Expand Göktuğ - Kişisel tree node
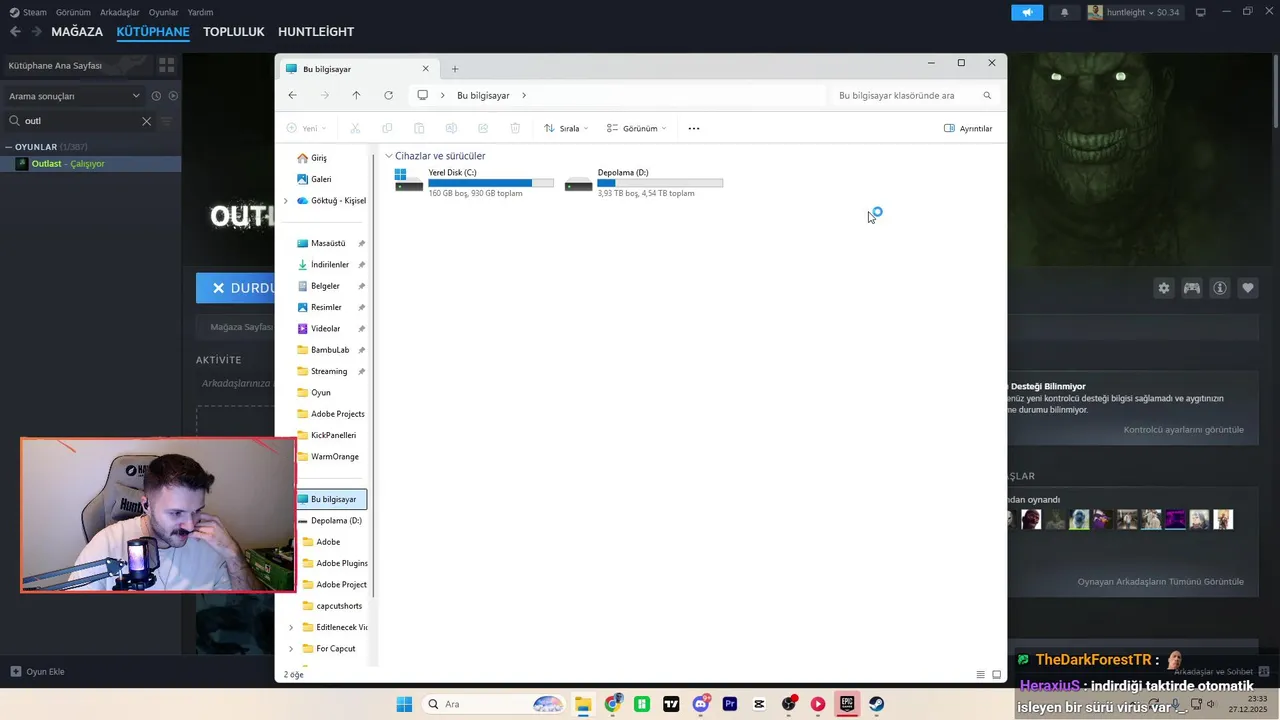 tap(286, 200)
